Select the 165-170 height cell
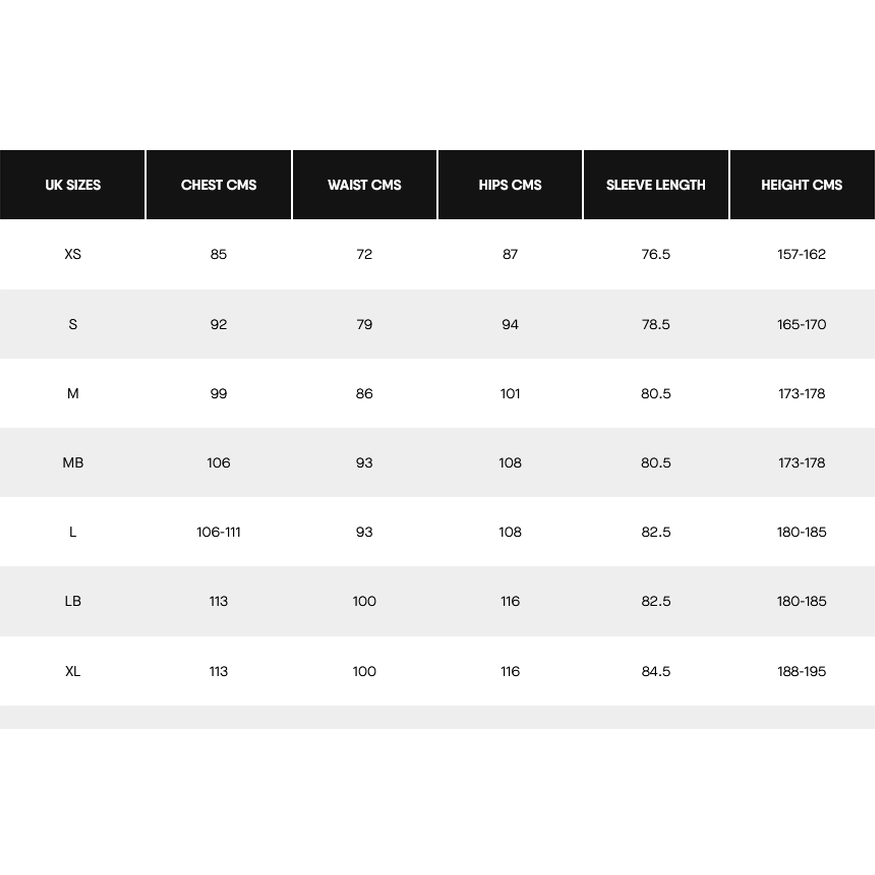875x875 pixels. click(x=802, y=324)
